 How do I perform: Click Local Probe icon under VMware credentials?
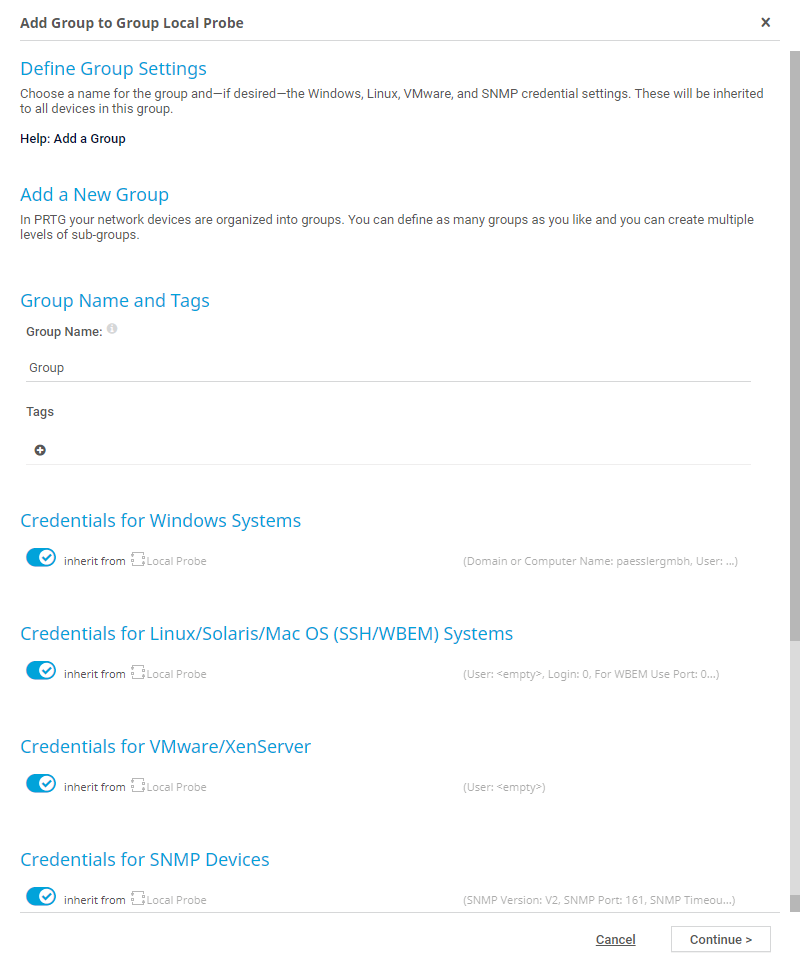(139, 786)
